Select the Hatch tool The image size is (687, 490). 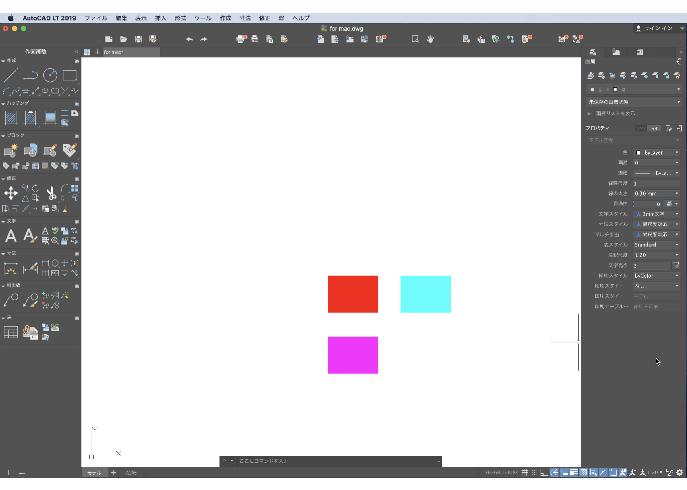[x=11, y=118]
